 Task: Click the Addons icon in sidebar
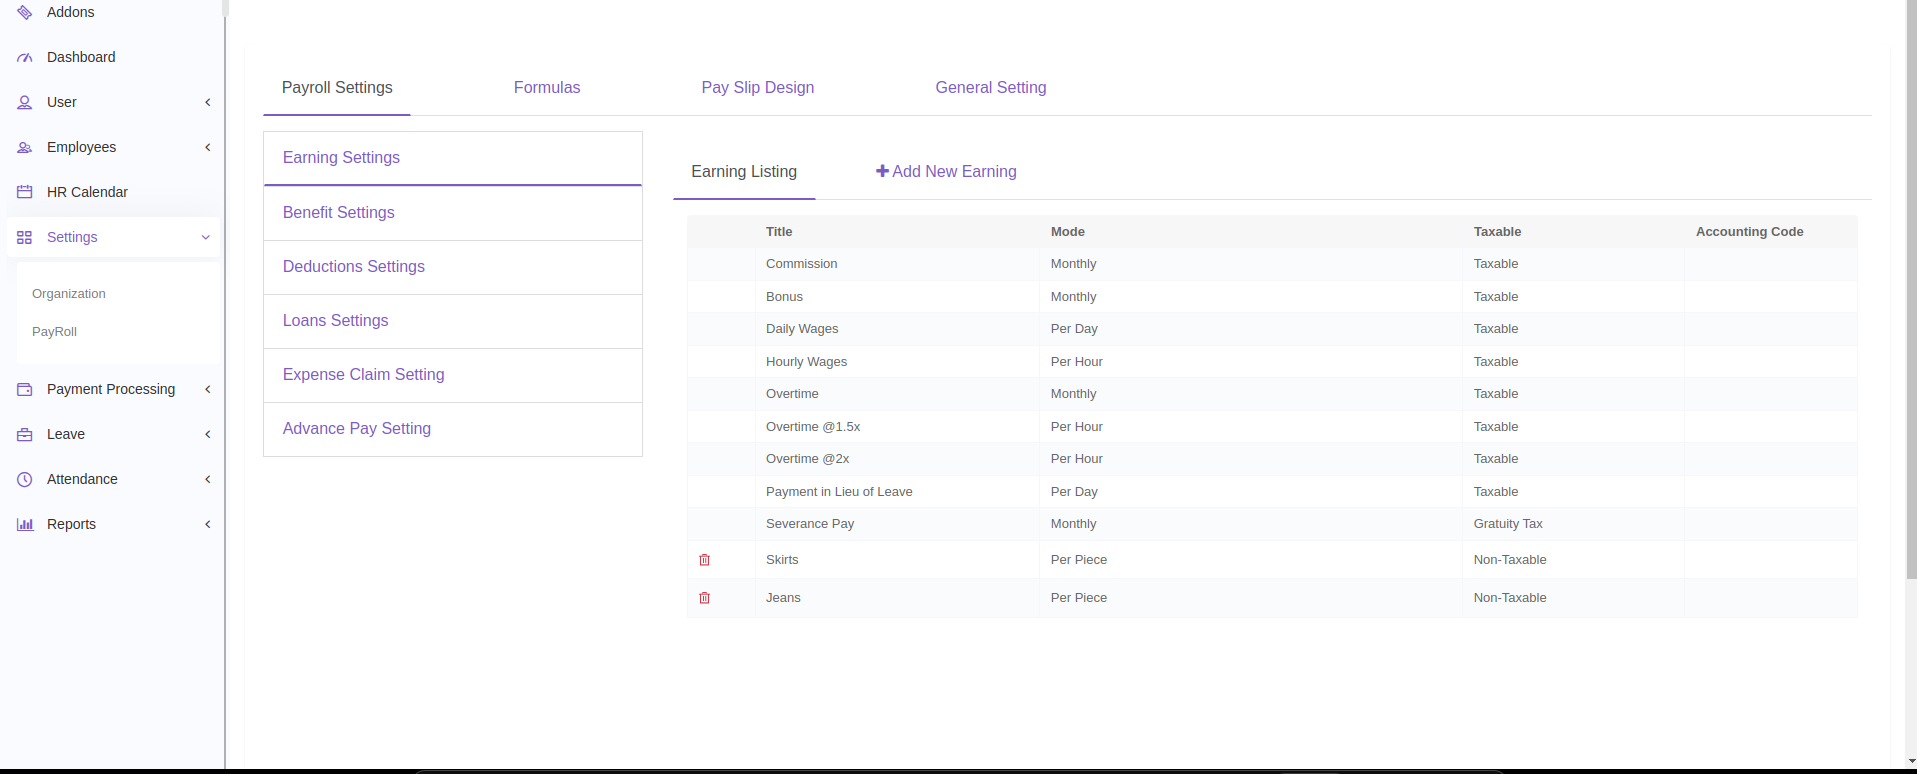pyautogui.click(x=25, y=12)
